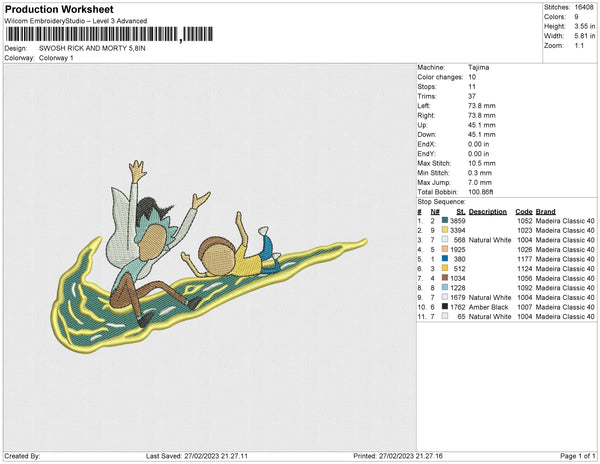Viewport: 600px width, 464px height.
Task: Click the Colors value 9
Action: tap(576, 17)
